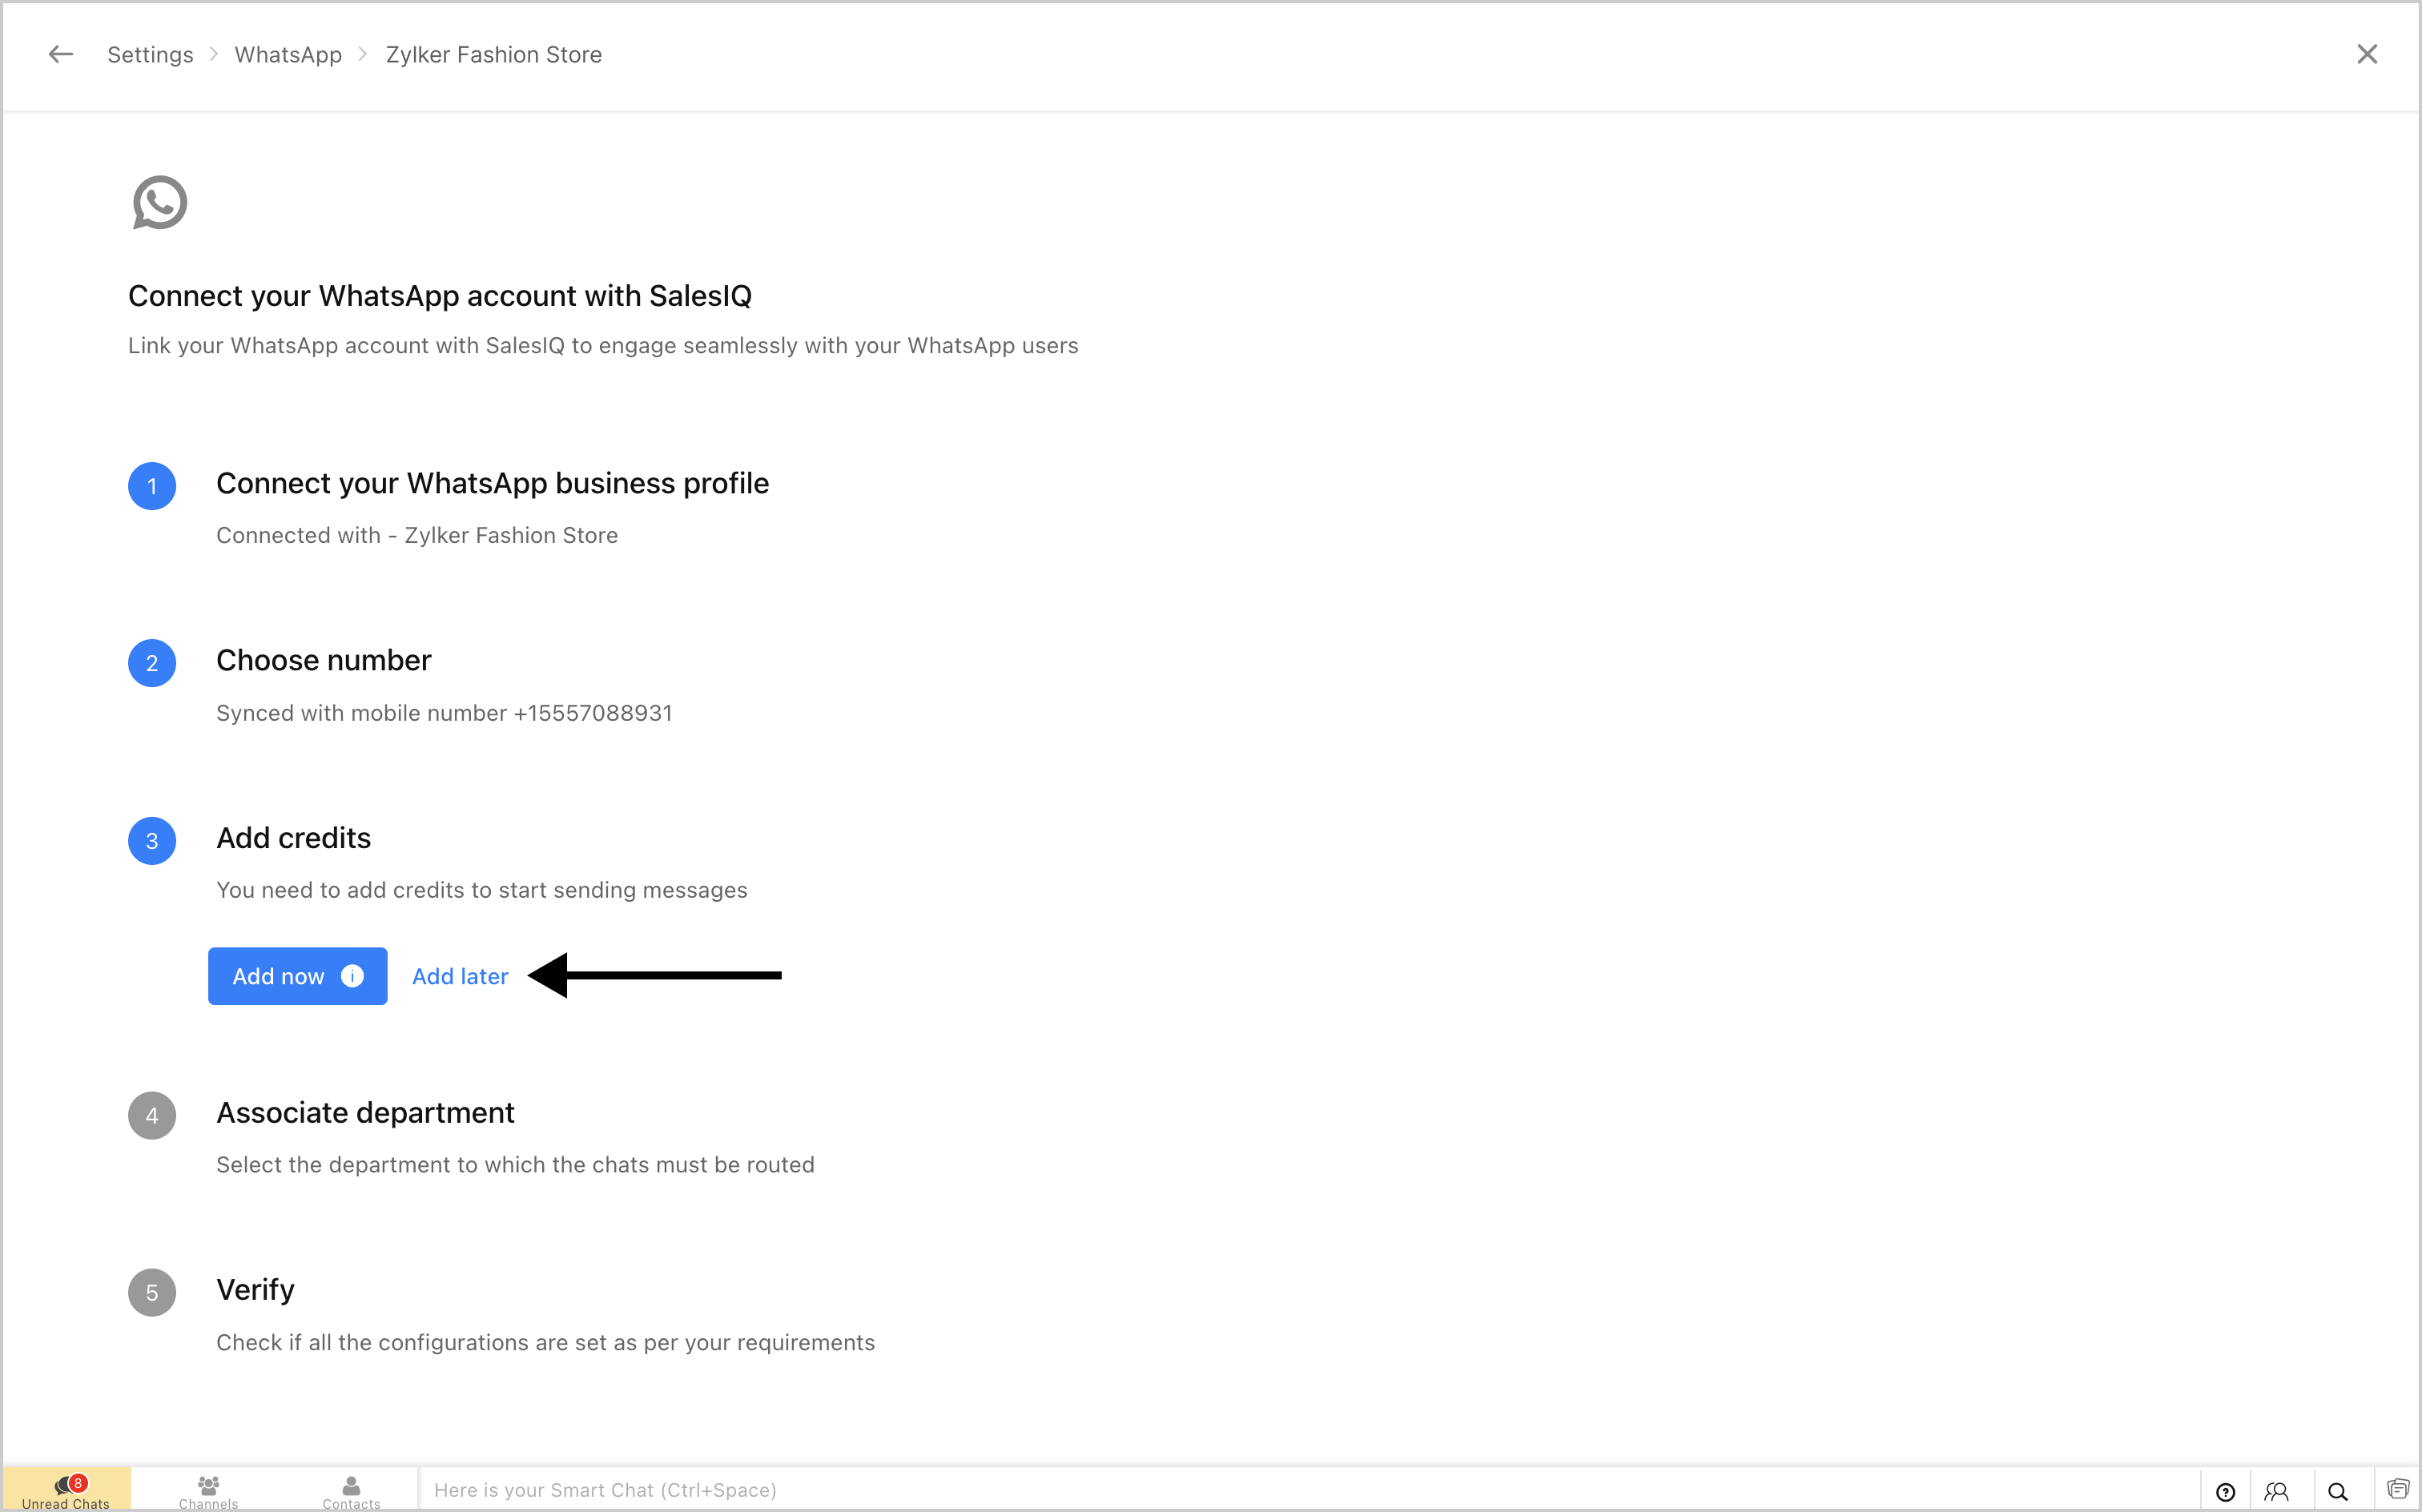Viewport: 2422px width, 1512px height.
Task: Select step 4 Associate department
Action: pos(365,1113)
